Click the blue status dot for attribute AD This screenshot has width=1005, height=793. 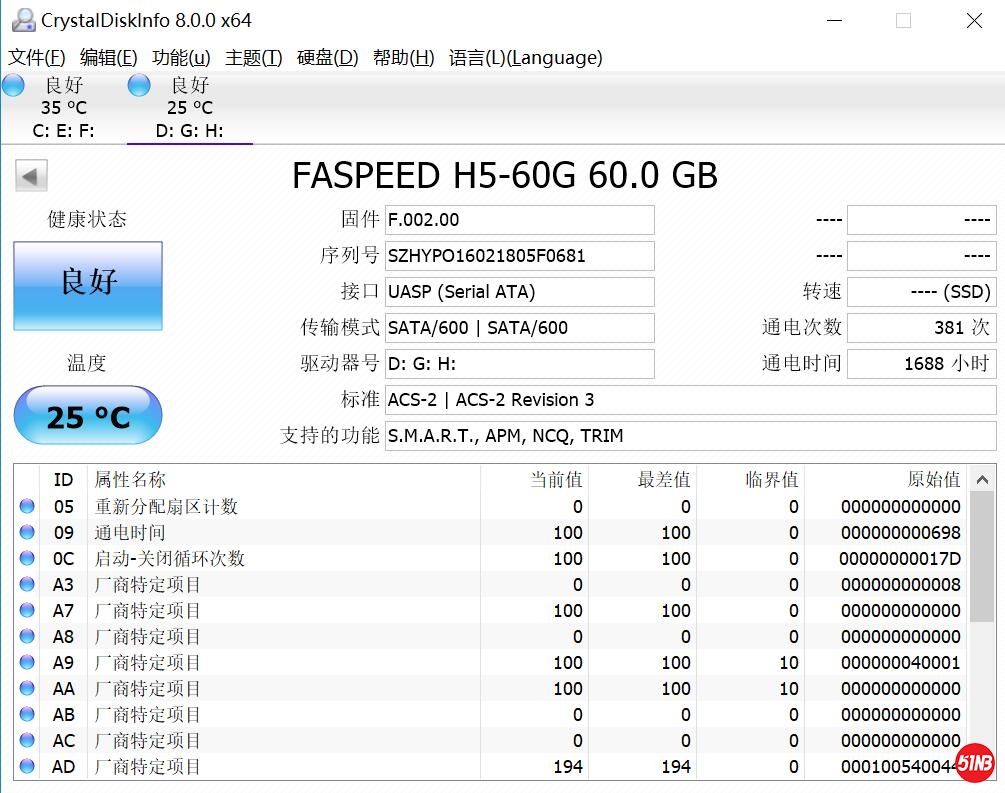pos(26,766)
